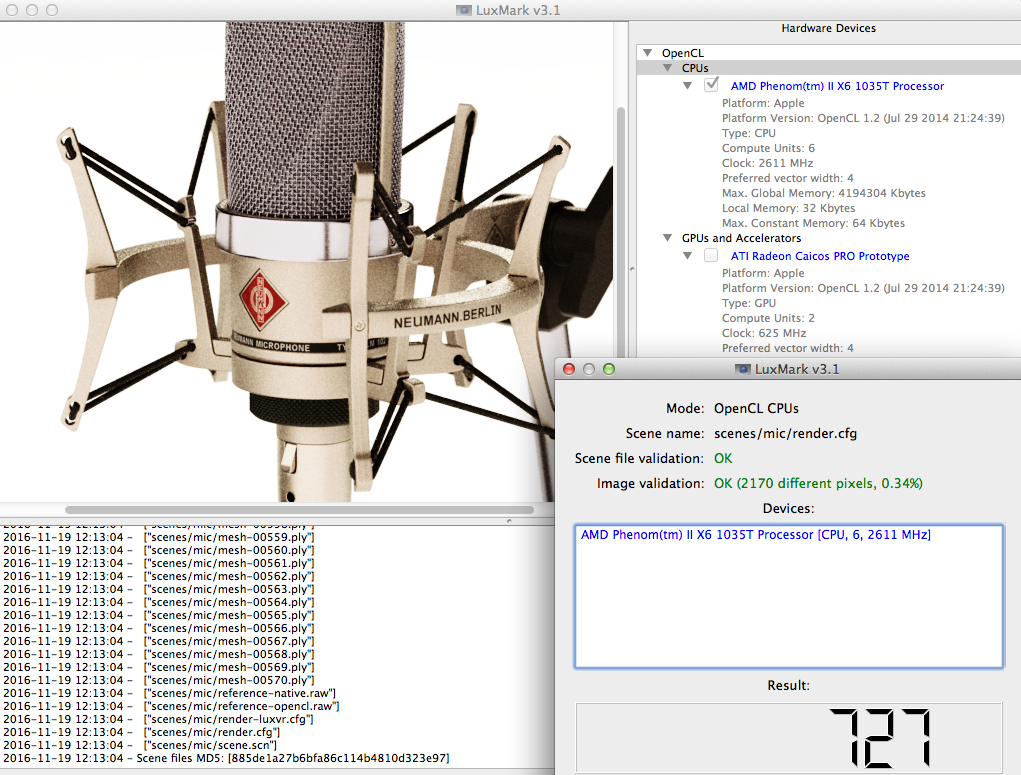Select GPUs and Accelerators row
The image size is (1021, 775).
pyautogui.click(x=741, y=238)
